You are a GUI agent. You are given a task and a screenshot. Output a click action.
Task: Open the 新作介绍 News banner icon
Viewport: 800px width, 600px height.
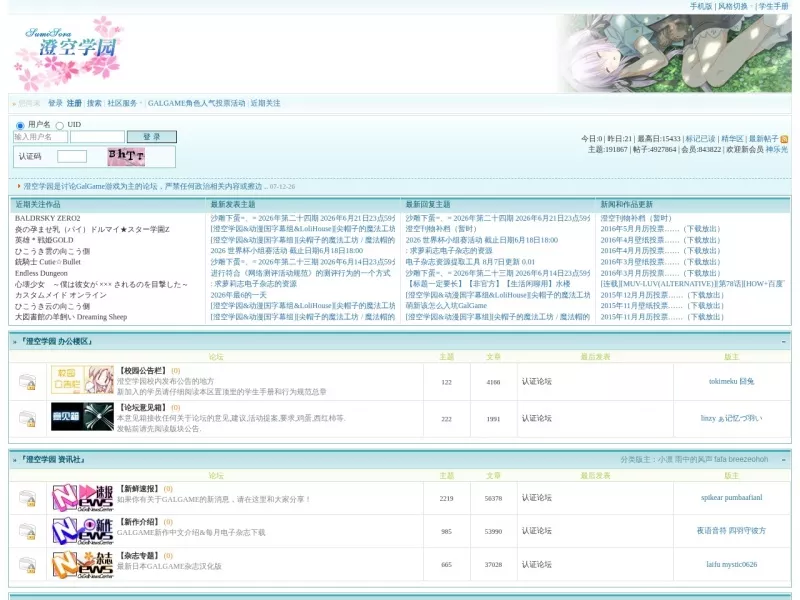coord(82,531)
